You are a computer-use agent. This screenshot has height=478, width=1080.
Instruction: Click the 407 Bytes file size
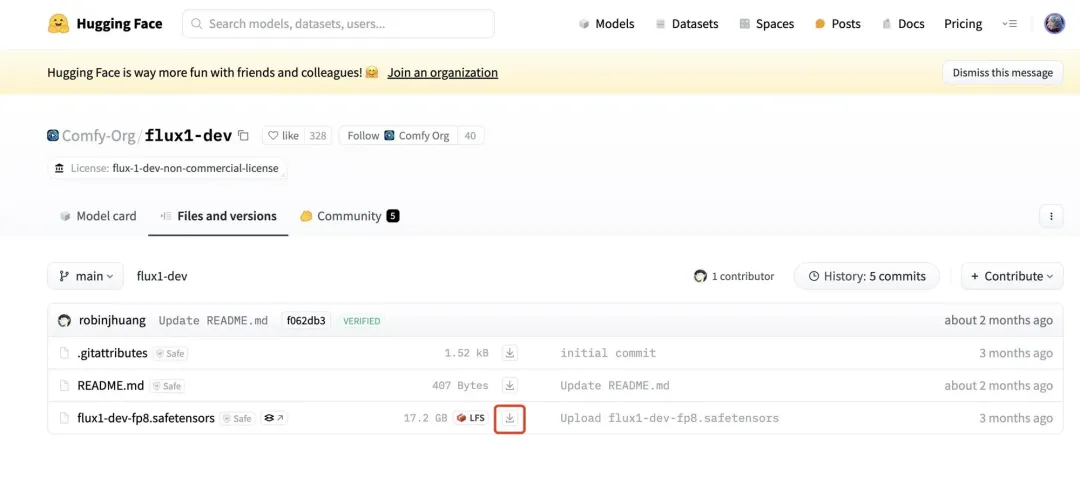tap(460, 386)
